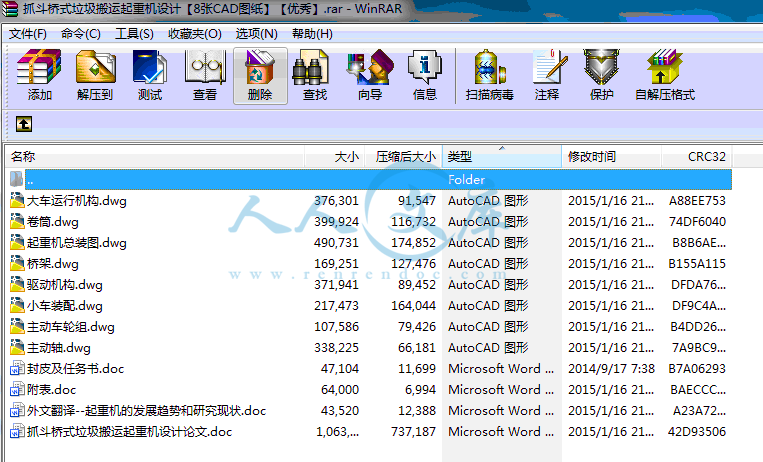Select the parent folder '..' row
The image size is (763, 462).
pyautogui.click(x=370, y=180)
